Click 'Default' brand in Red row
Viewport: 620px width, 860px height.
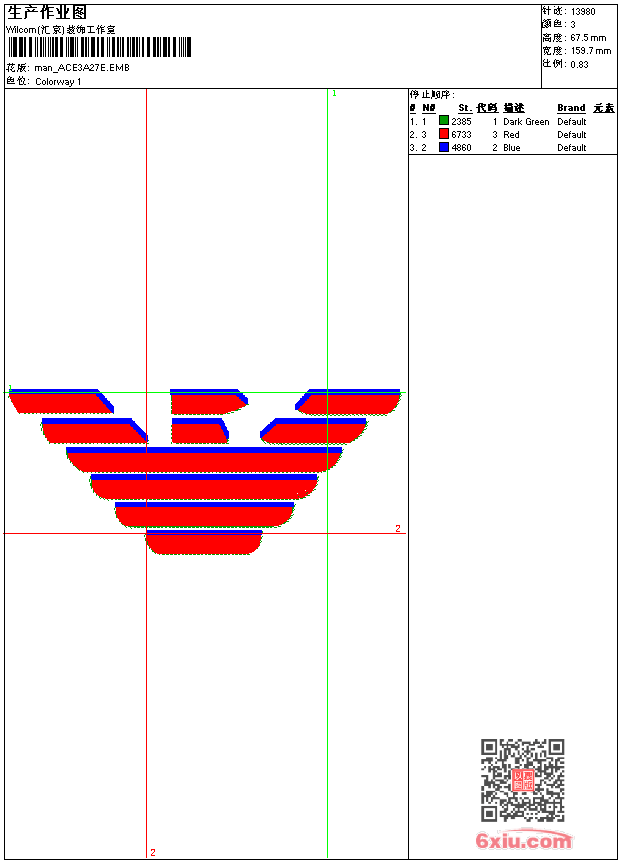(572, 134)
